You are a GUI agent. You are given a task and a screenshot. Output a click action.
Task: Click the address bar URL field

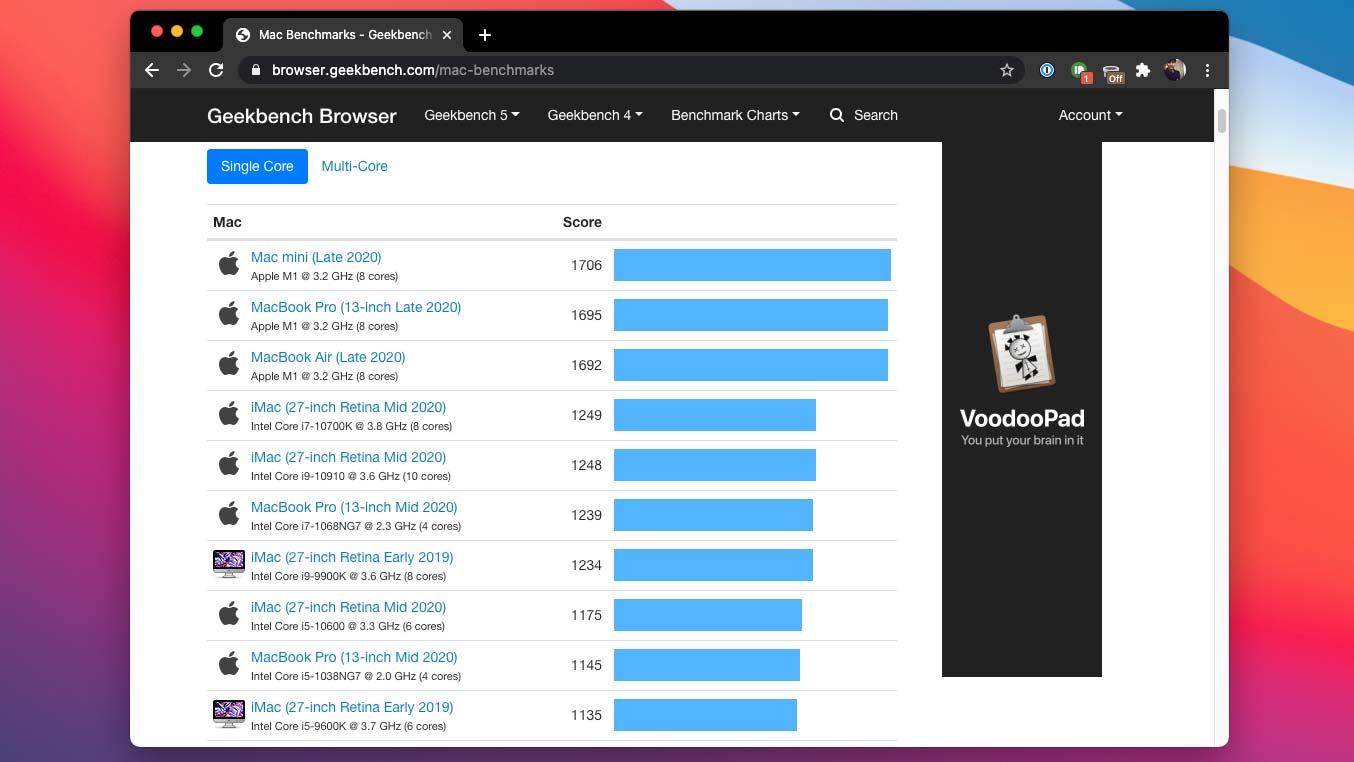click(x=630, y=70)
